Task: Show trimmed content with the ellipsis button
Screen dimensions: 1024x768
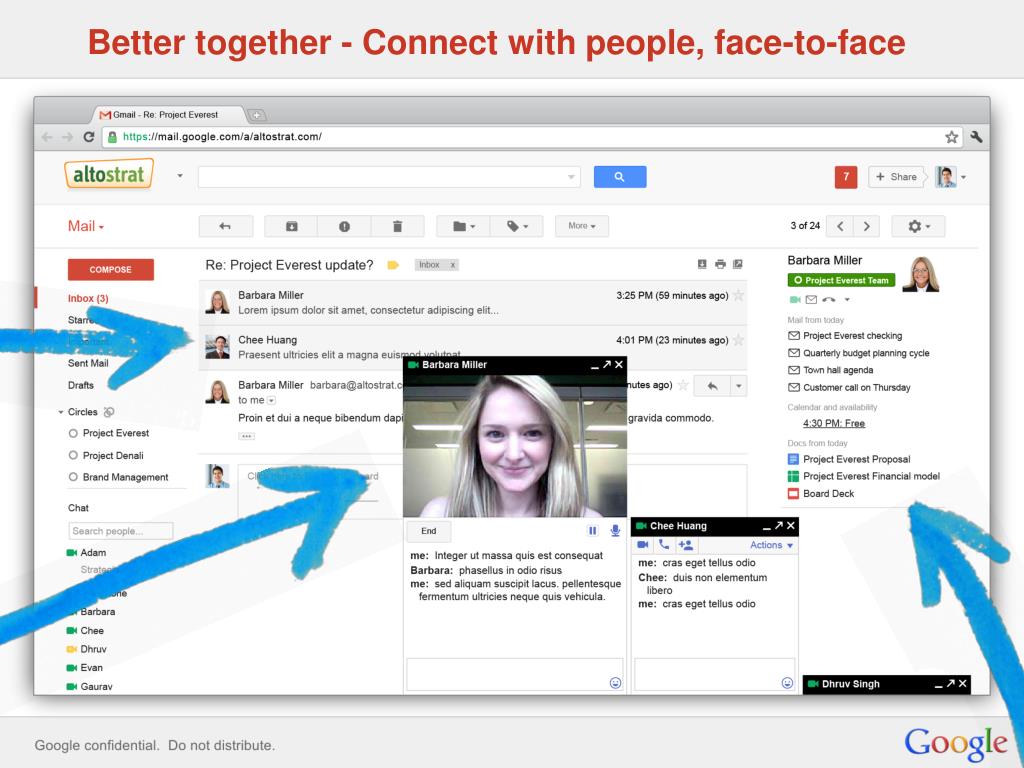Action: [x=246, y=436]
